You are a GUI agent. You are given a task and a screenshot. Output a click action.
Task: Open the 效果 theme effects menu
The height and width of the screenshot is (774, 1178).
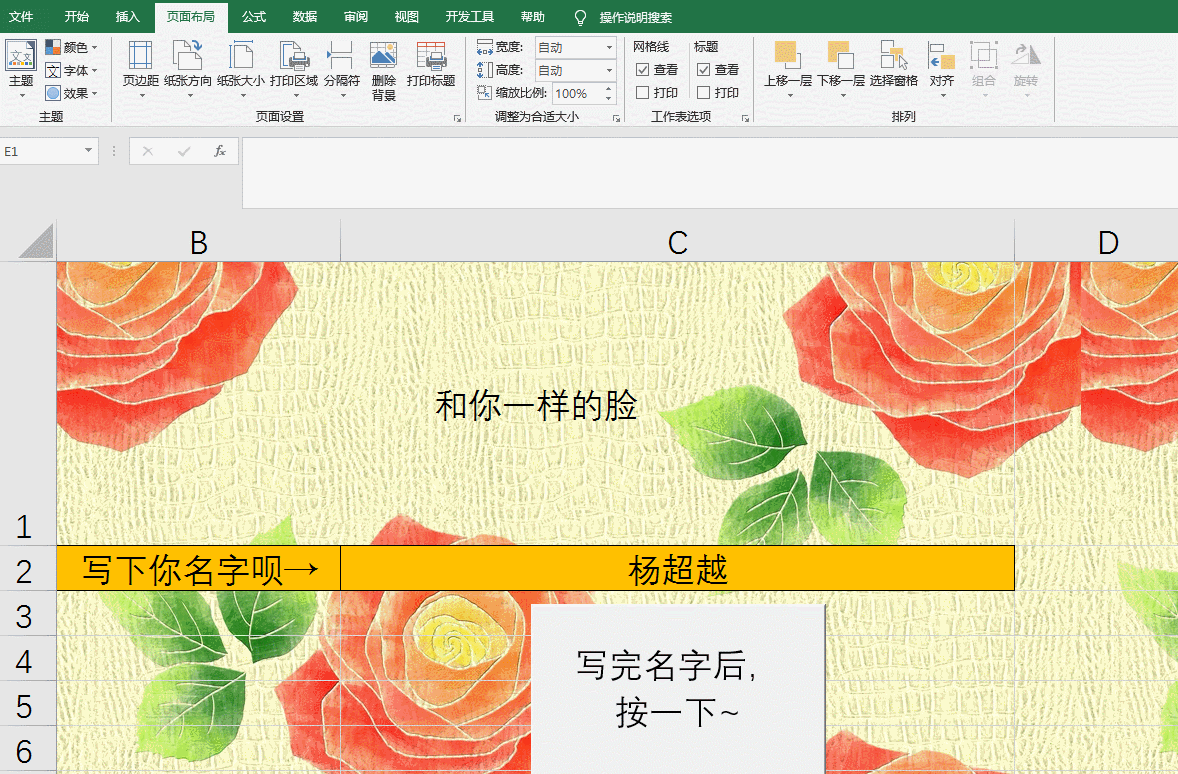click(x=71, y=93)
